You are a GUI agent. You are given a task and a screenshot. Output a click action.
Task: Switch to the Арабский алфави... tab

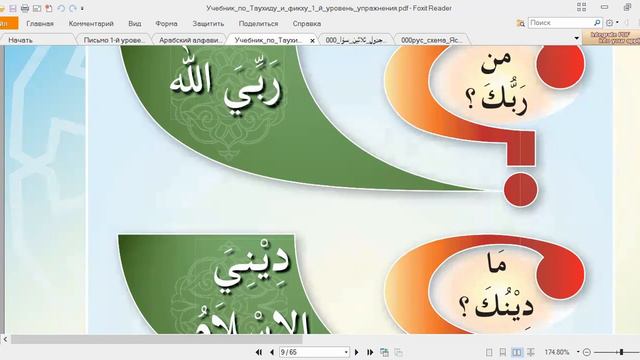click(x=190, y=40)
